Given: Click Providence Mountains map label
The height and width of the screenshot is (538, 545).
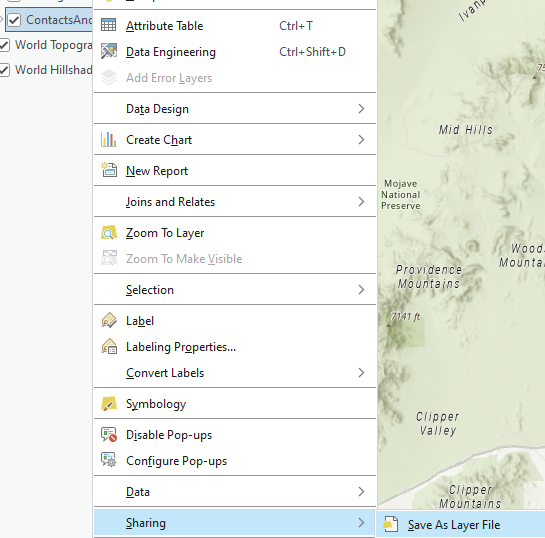Looking at the screenshot, I should coord(429,277).
